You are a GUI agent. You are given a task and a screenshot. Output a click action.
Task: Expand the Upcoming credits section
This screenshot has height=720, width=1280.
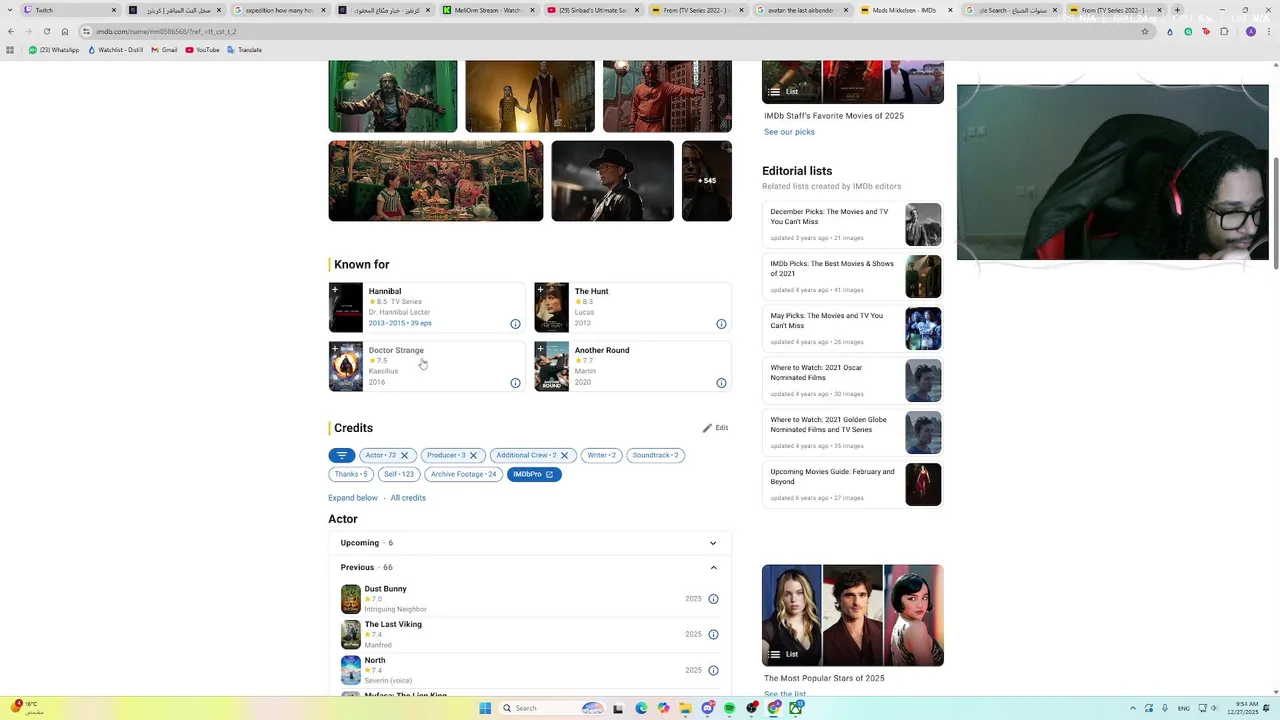(530, 543)
